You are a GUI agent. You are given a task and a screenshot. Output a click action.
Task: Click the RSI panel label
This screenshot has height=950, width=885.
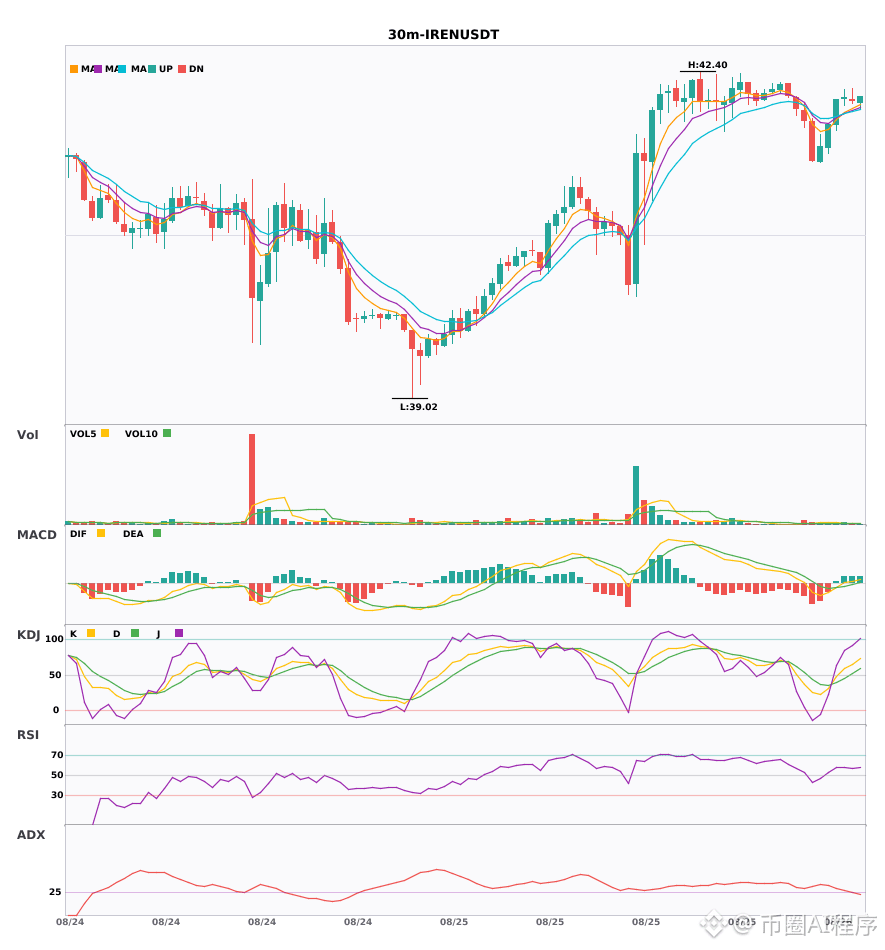(28, 734)
